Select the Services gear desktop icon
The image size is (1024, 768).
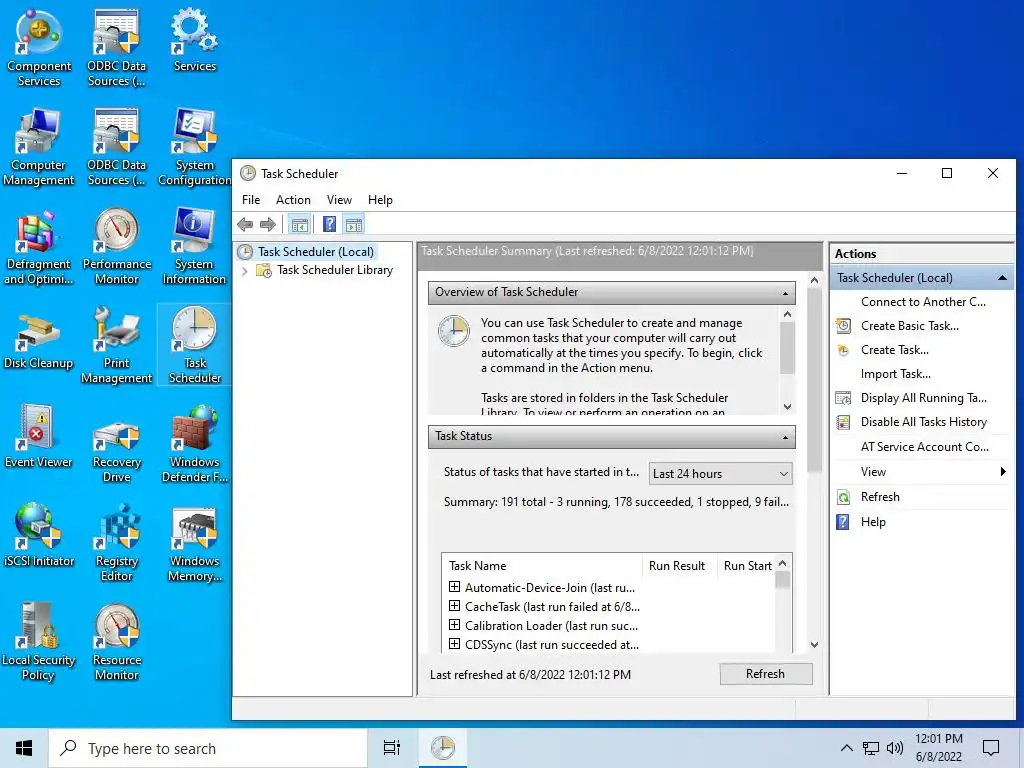point(195,41)
